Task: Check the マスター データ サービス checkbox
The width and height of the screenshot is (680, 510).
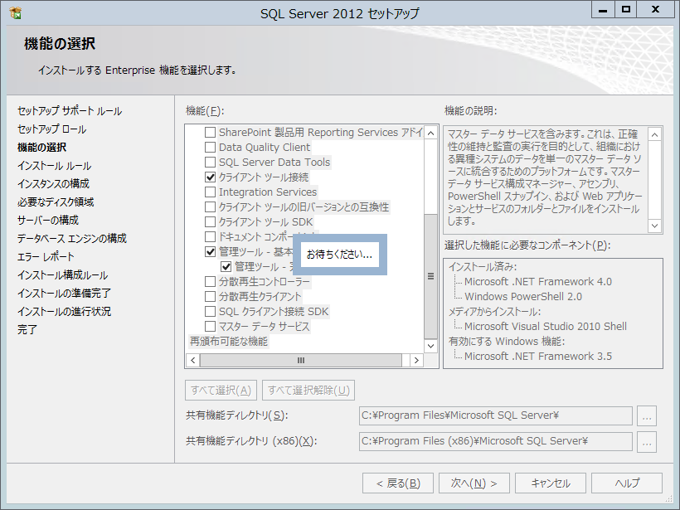Action: (x=210, y=326)
